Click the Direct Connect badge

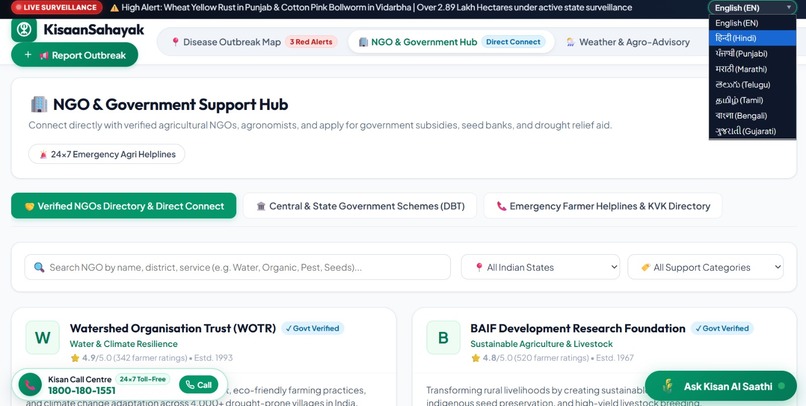[x=513, y=42]
